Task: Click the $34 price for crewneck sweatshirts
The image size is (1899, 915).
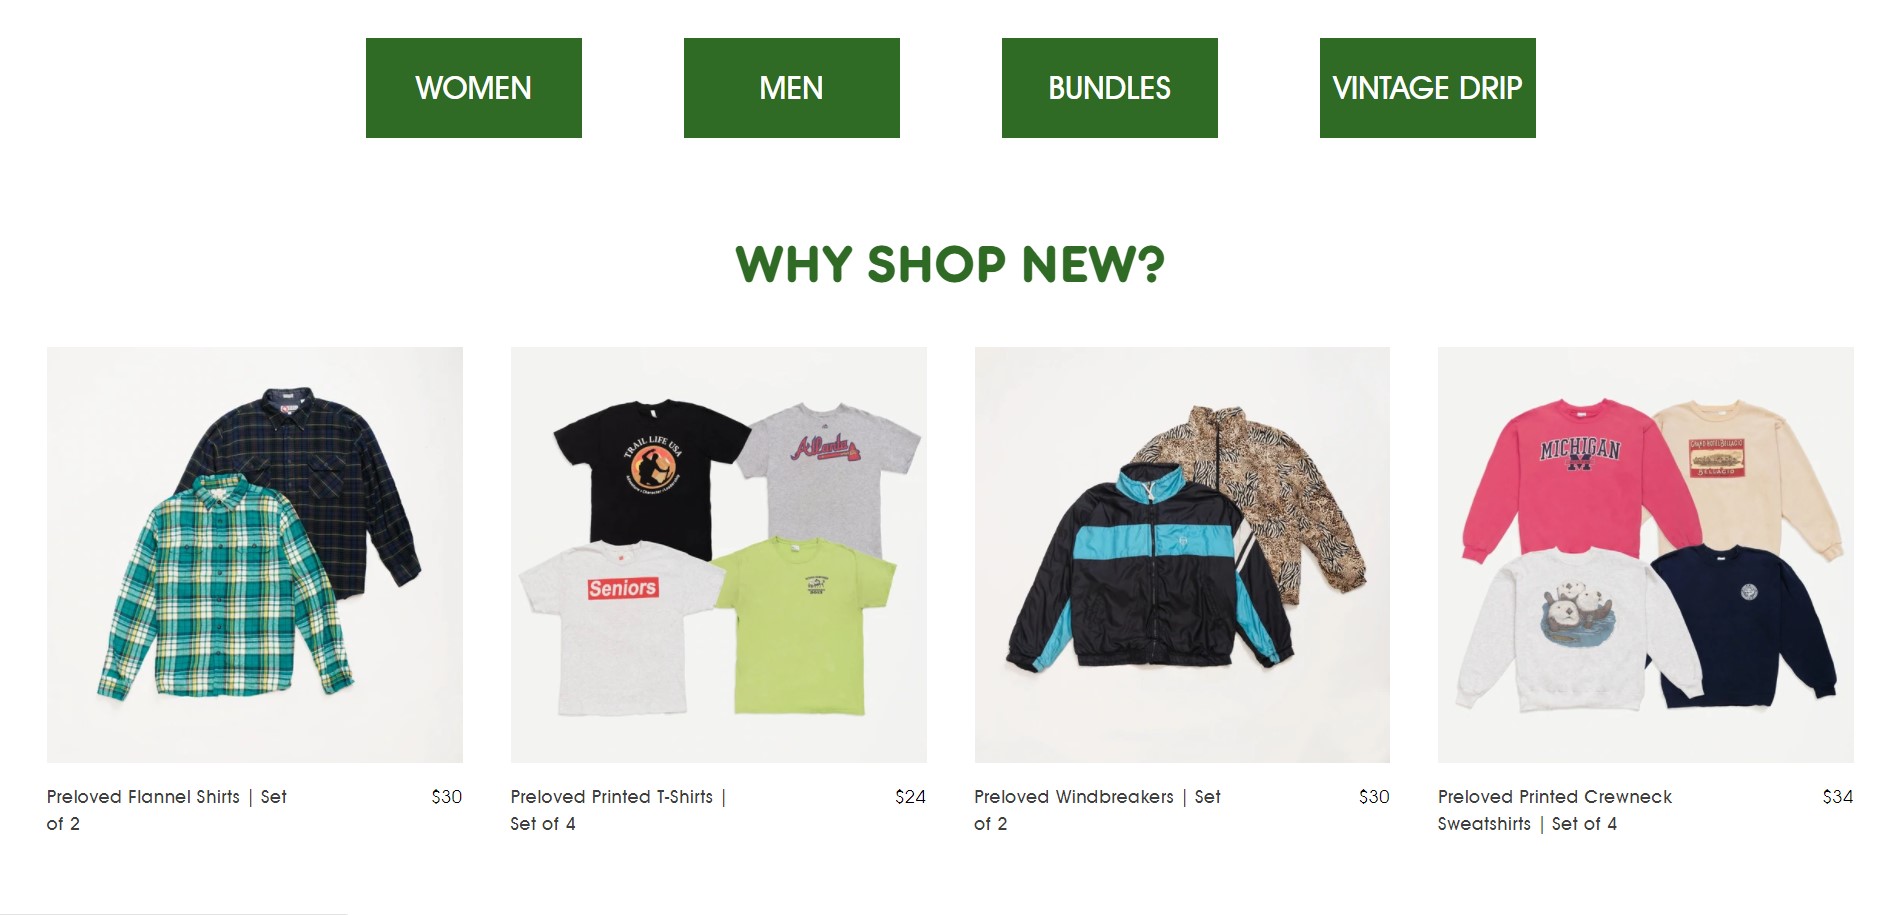Action: tap(1837, 797)
